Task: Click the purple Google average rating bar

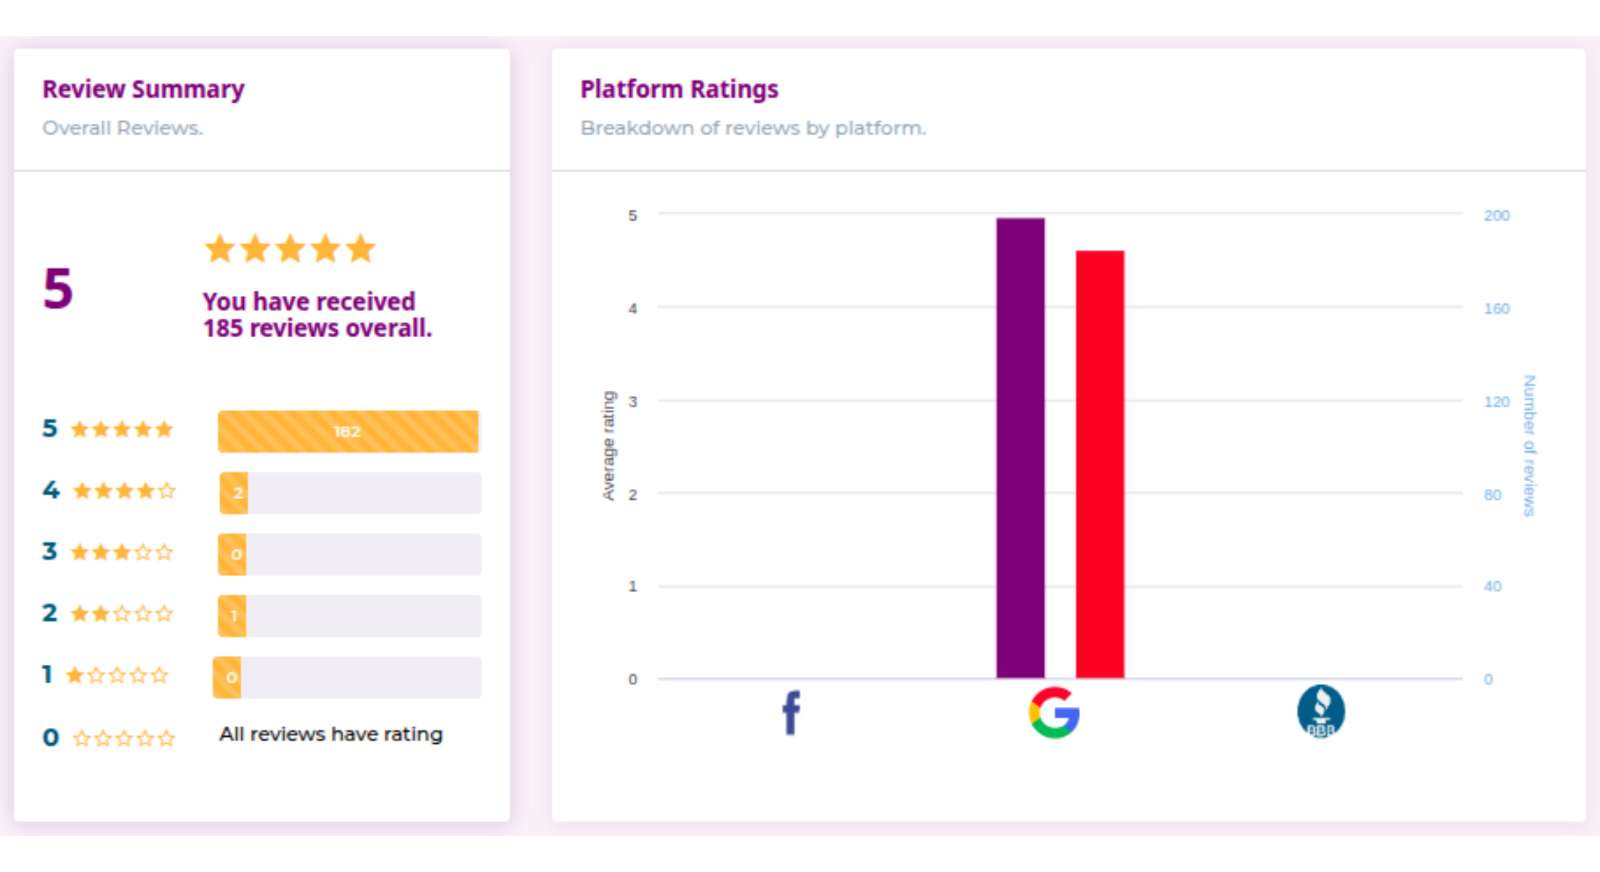Action: (x=1020, y=448)
